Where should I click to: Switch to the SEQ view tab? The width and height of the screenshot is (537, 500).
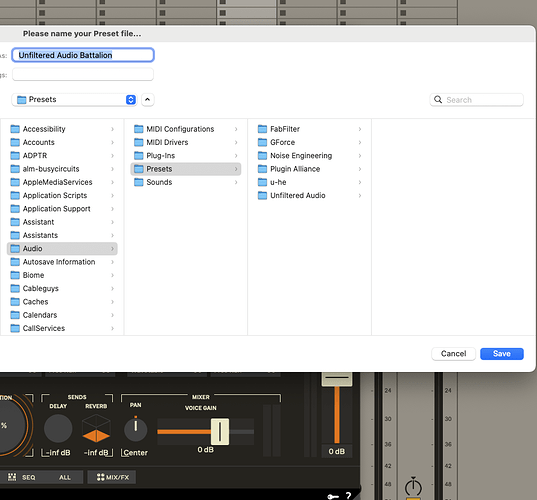point(23,477)
